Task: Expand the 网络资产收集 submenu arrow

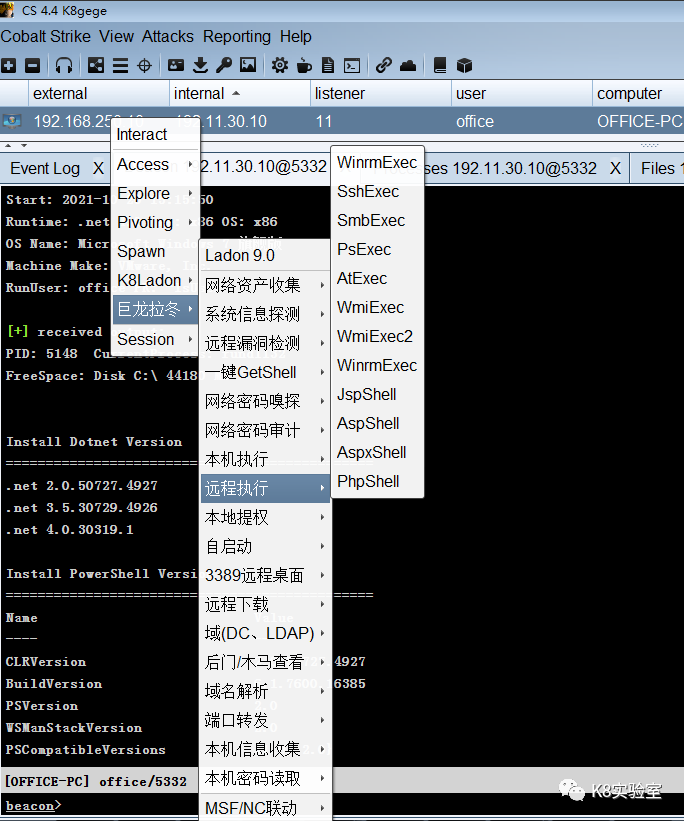Action: [322, 285]
